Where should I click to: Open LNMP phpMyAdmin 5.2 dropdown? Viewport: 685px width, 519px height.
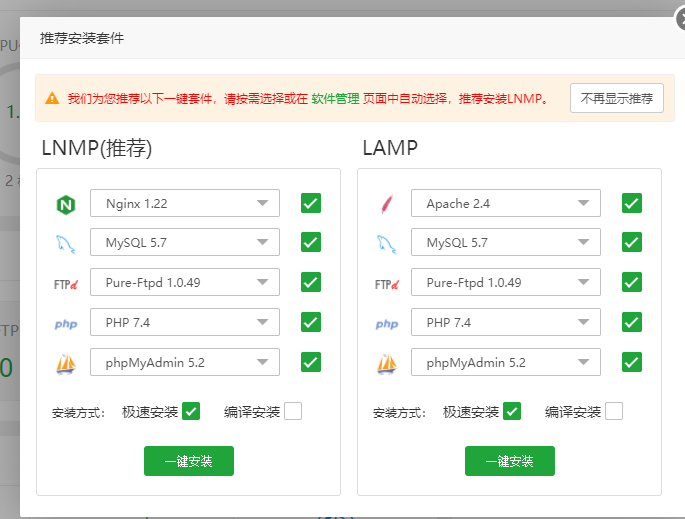(x=185, y=362)
